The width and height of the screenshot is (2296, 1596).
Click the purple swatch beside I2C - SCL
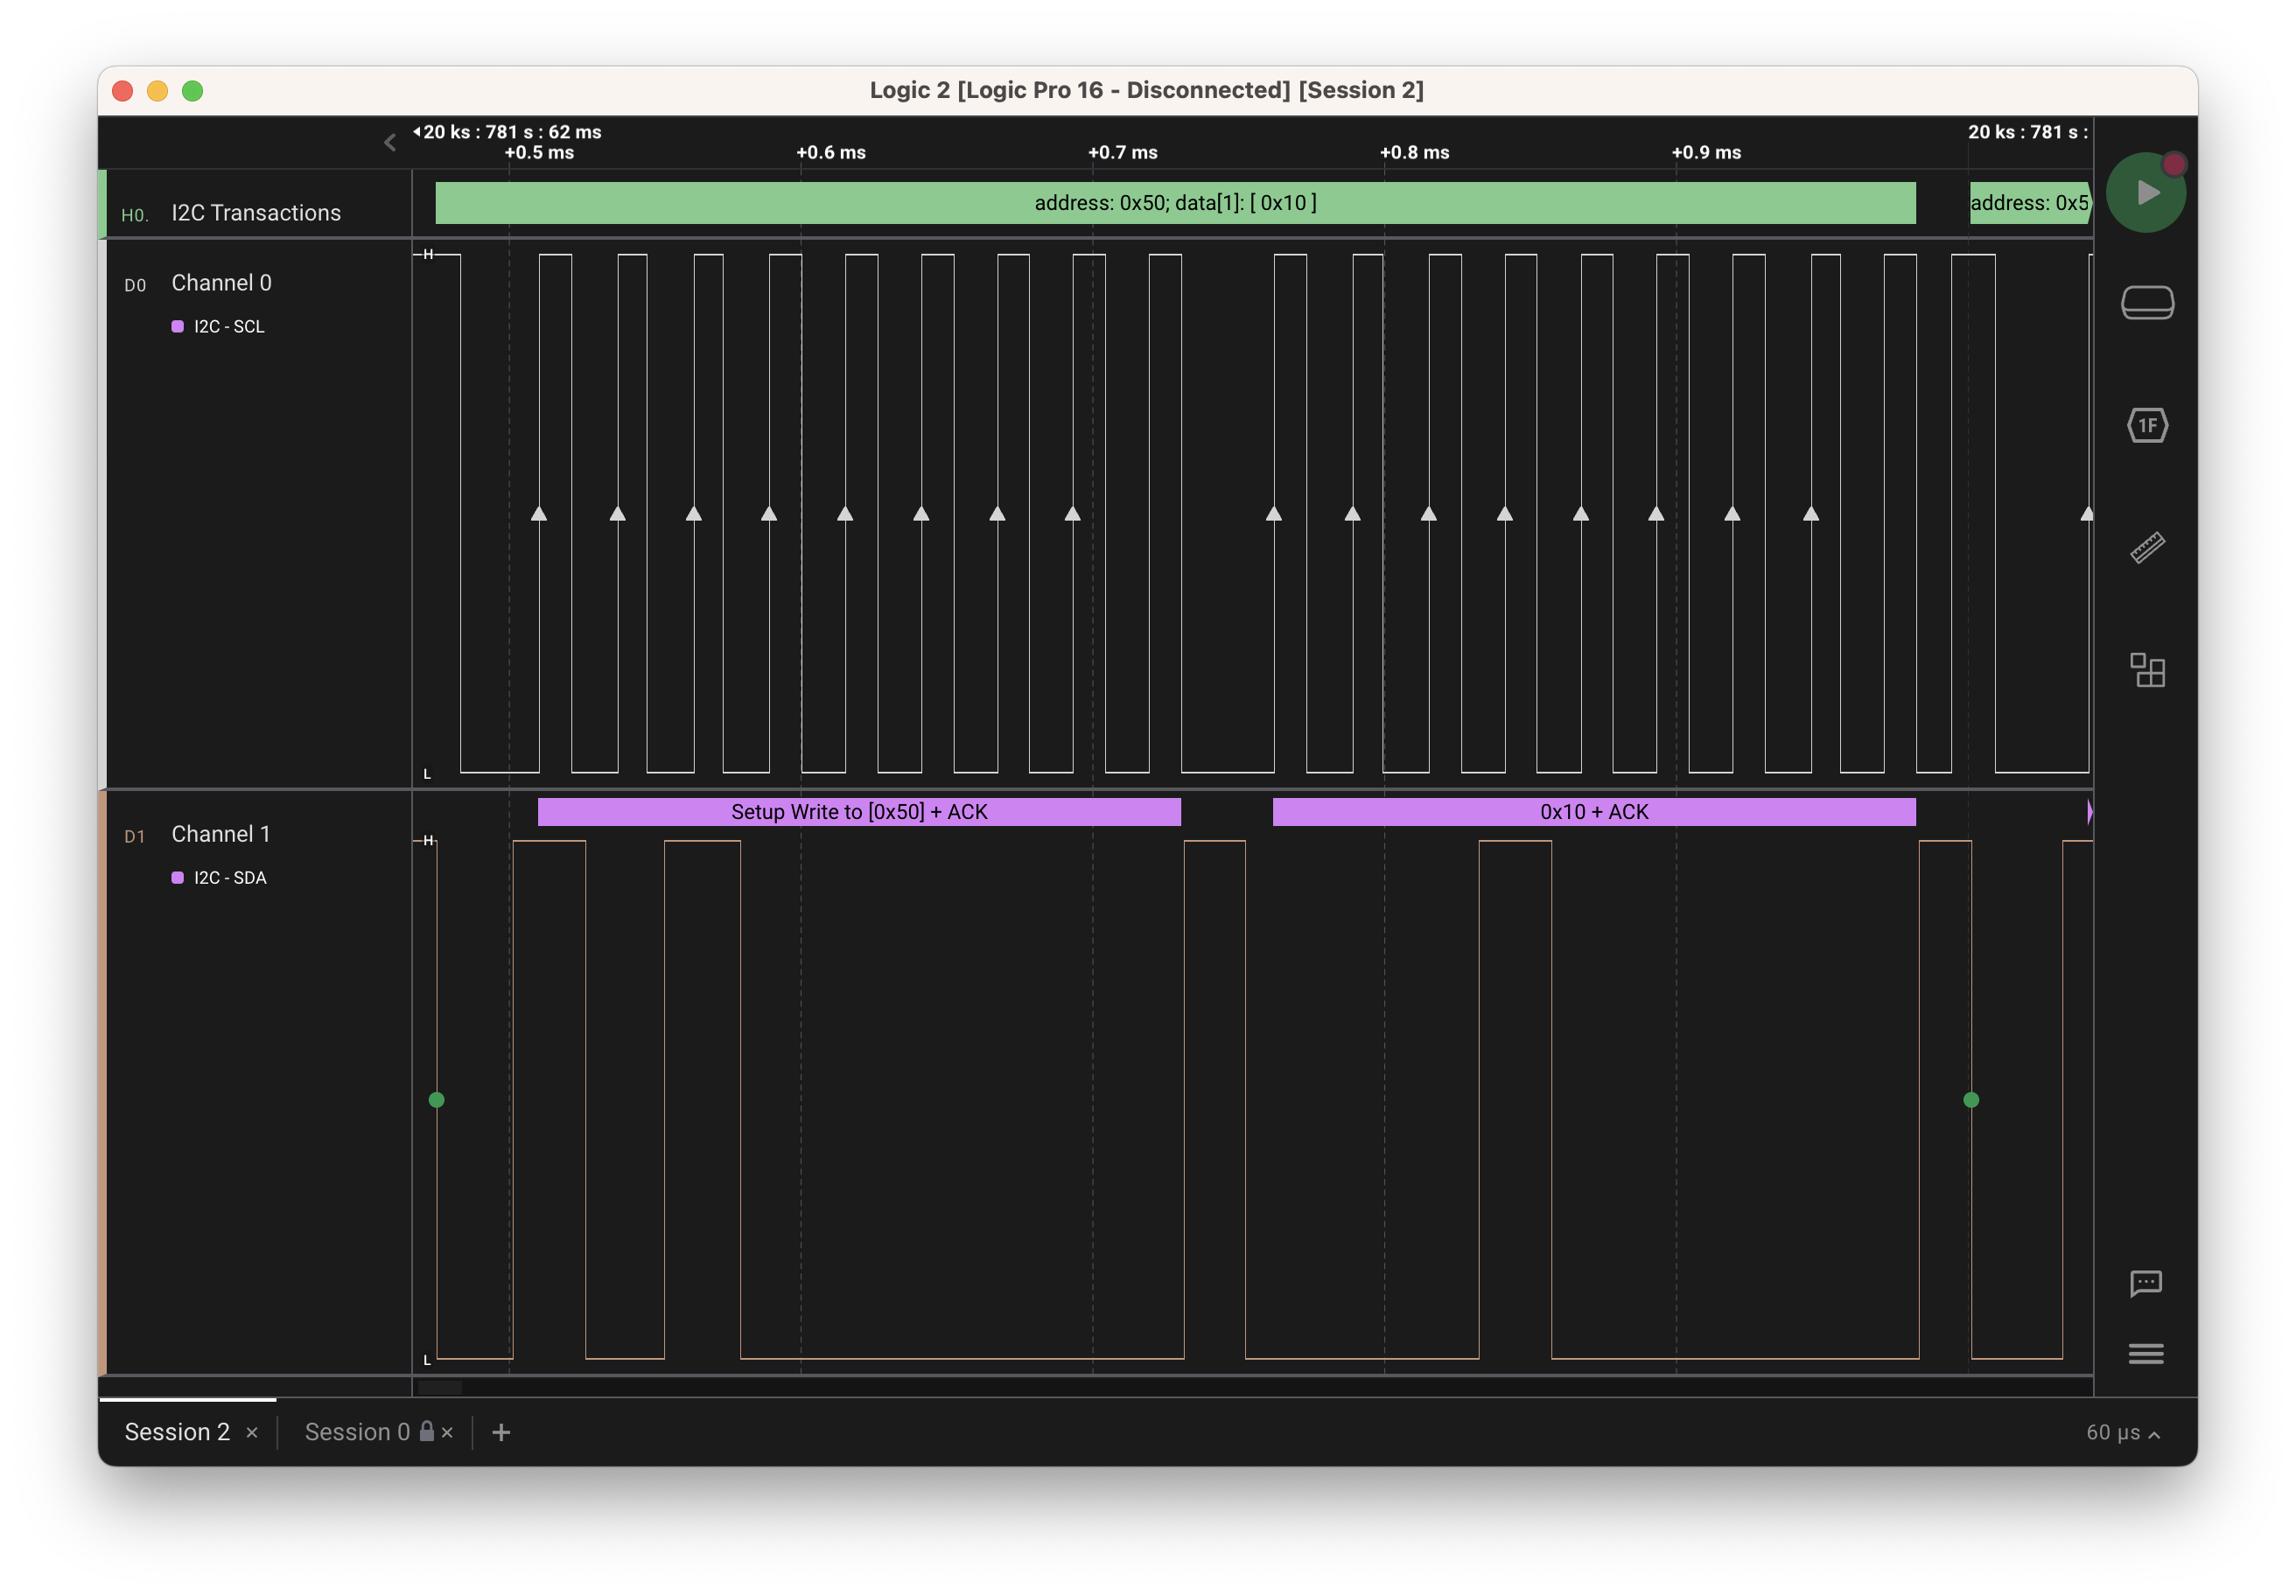point(178,327)
